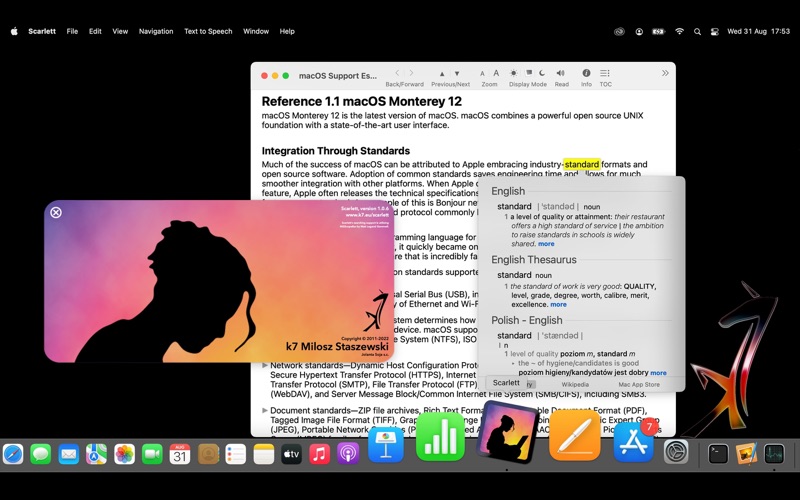Jump to next section with down triangle
Viewport: 800px width, 500px height.
coord(457,74)
